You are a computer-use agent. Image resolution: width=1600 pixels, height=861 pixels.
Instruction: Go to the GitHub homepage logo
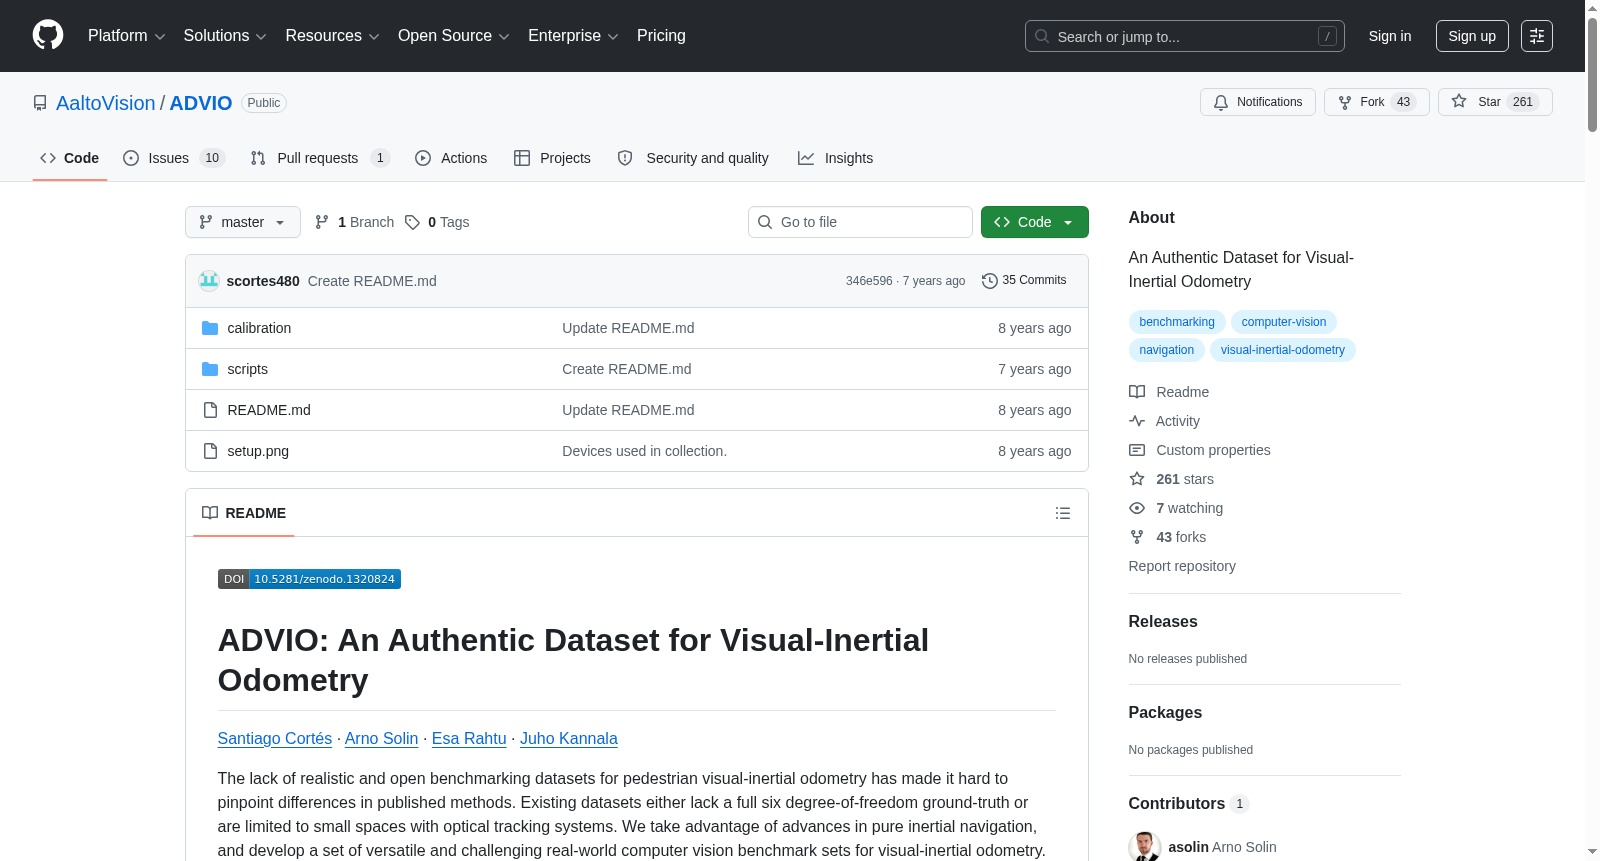[48, 36]
